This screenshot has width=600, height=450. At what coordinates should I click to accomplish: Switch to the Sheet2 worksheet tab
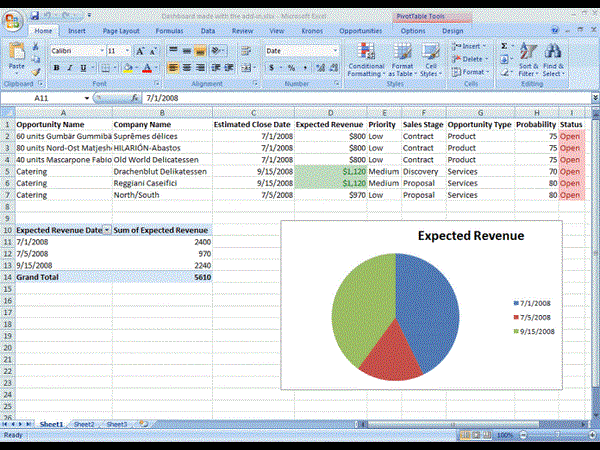click(84, 425)
